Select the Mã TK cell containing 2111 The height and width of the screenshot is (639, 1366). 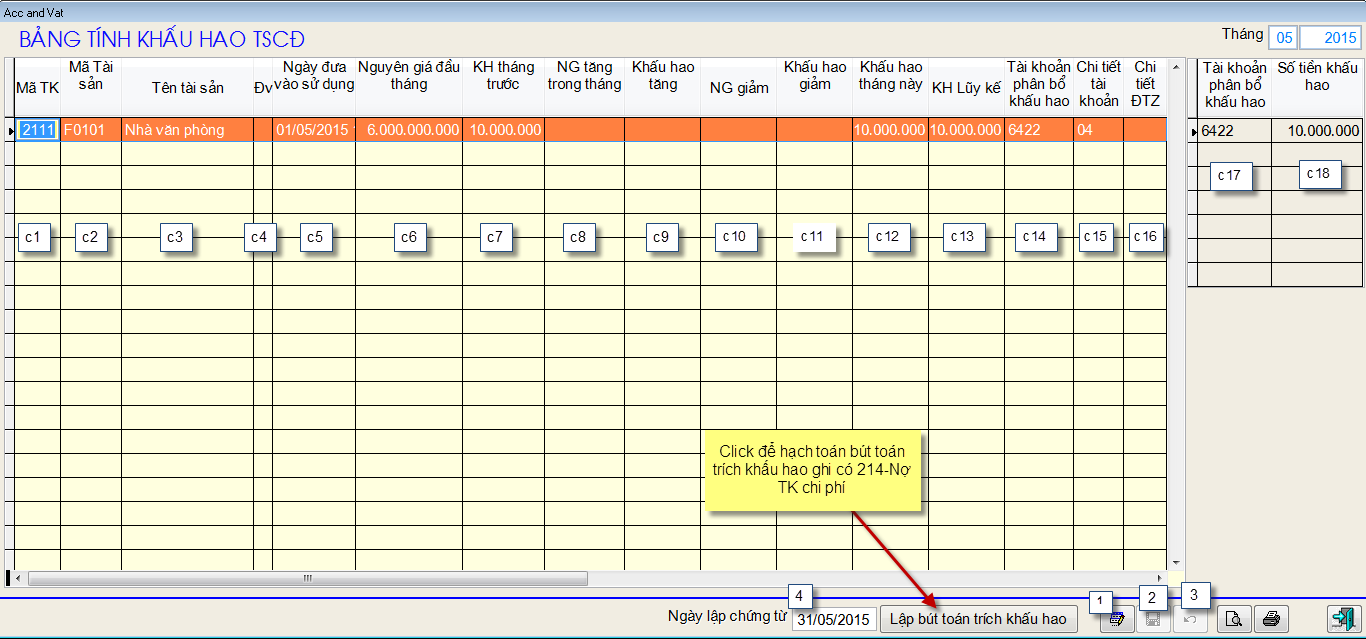39,131
